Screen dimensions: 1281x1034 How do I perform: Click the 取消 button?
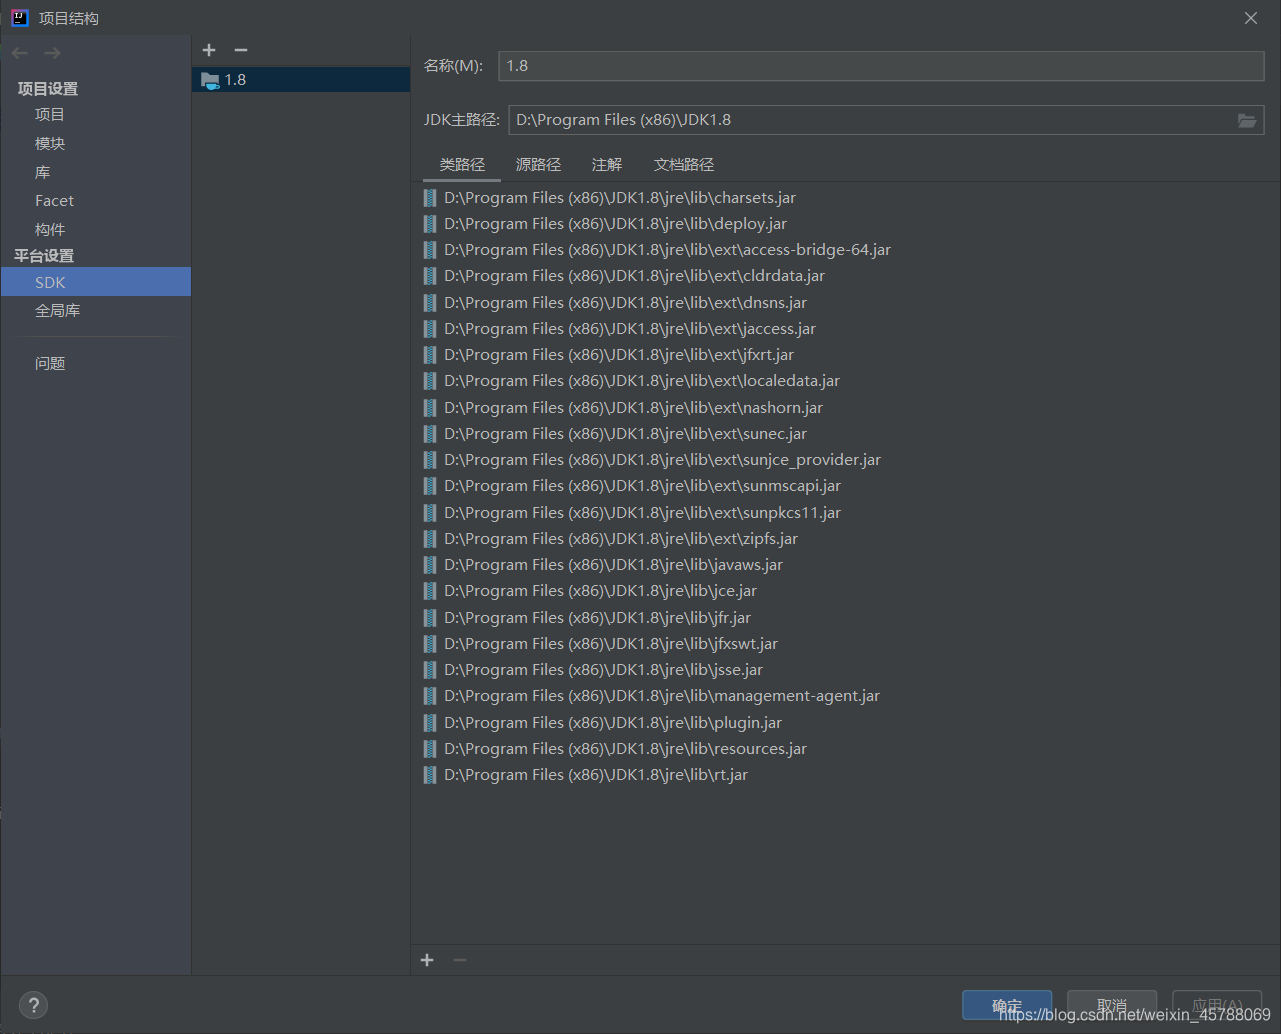(x=1112, y=1005)
